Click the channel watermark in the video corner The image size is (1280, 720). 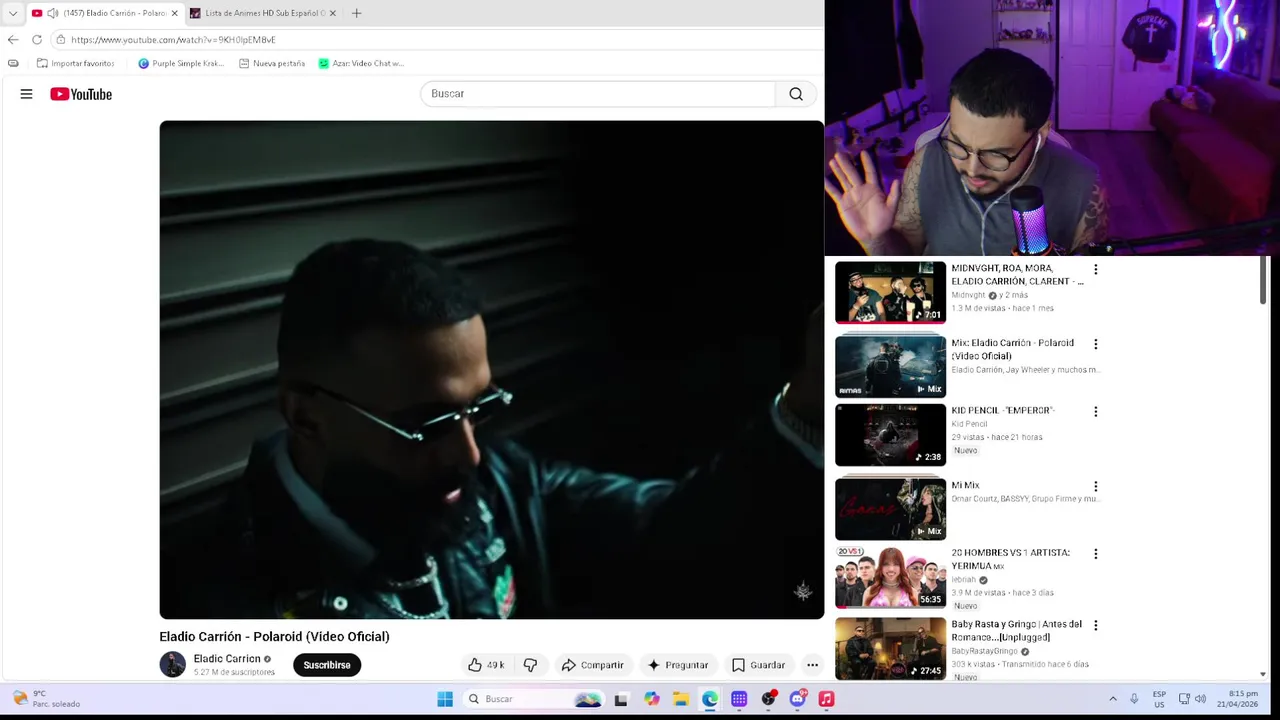click(x=803, y=591)
